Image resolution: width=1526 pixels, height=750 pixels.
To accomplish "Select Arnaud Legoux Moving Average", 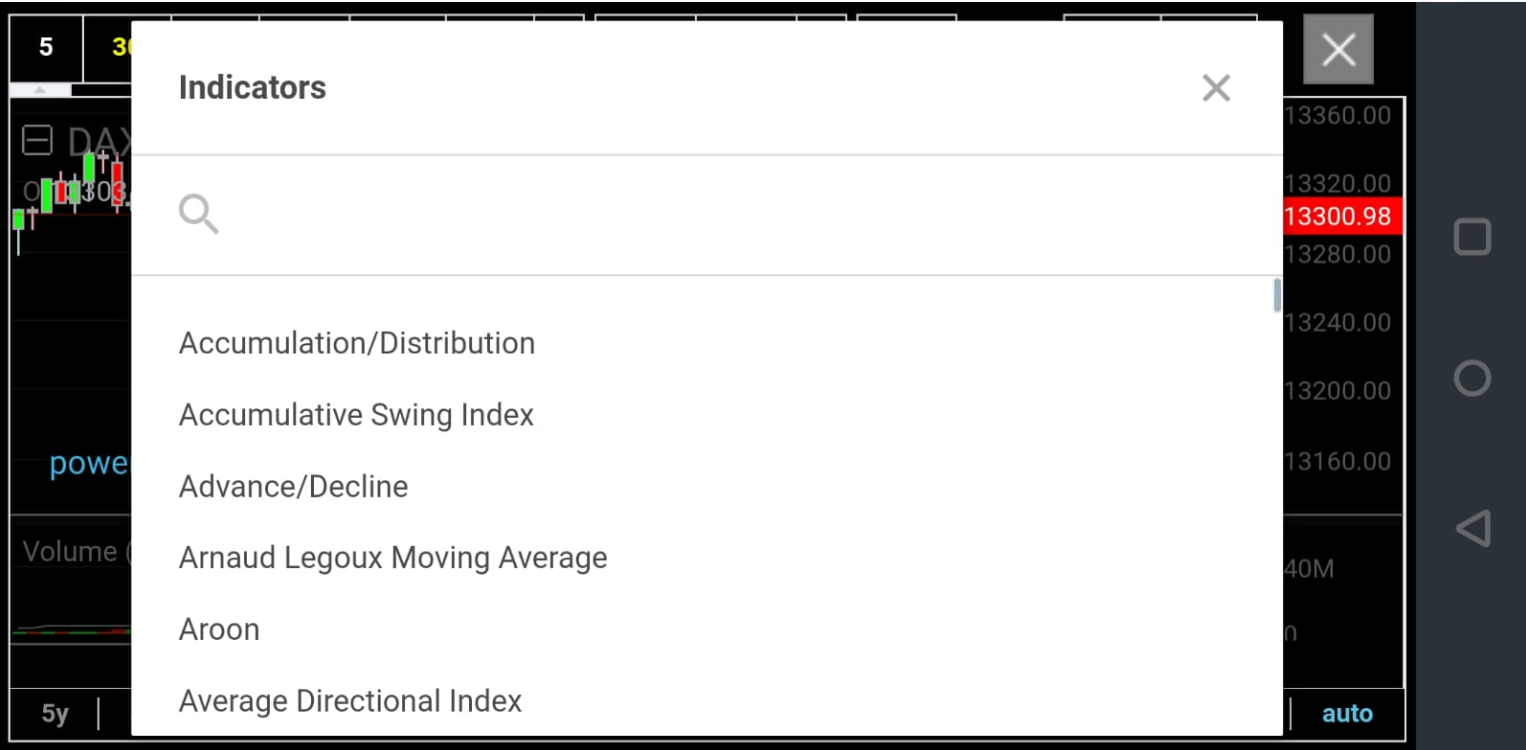I will tap(393, 558).
